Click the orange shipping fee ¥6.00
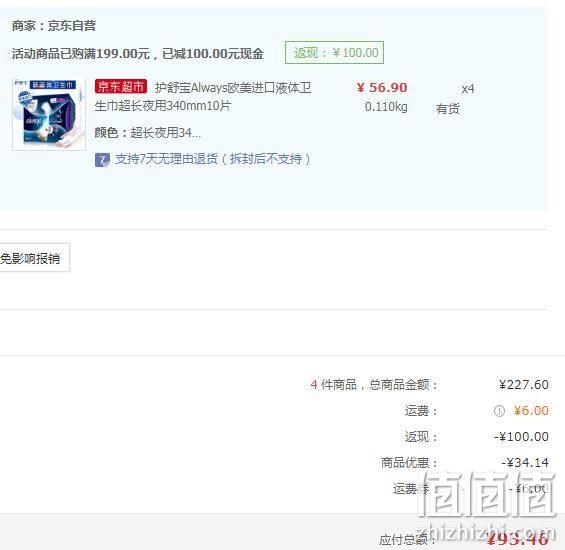The image size is (565, 550). tap(531, 411)
